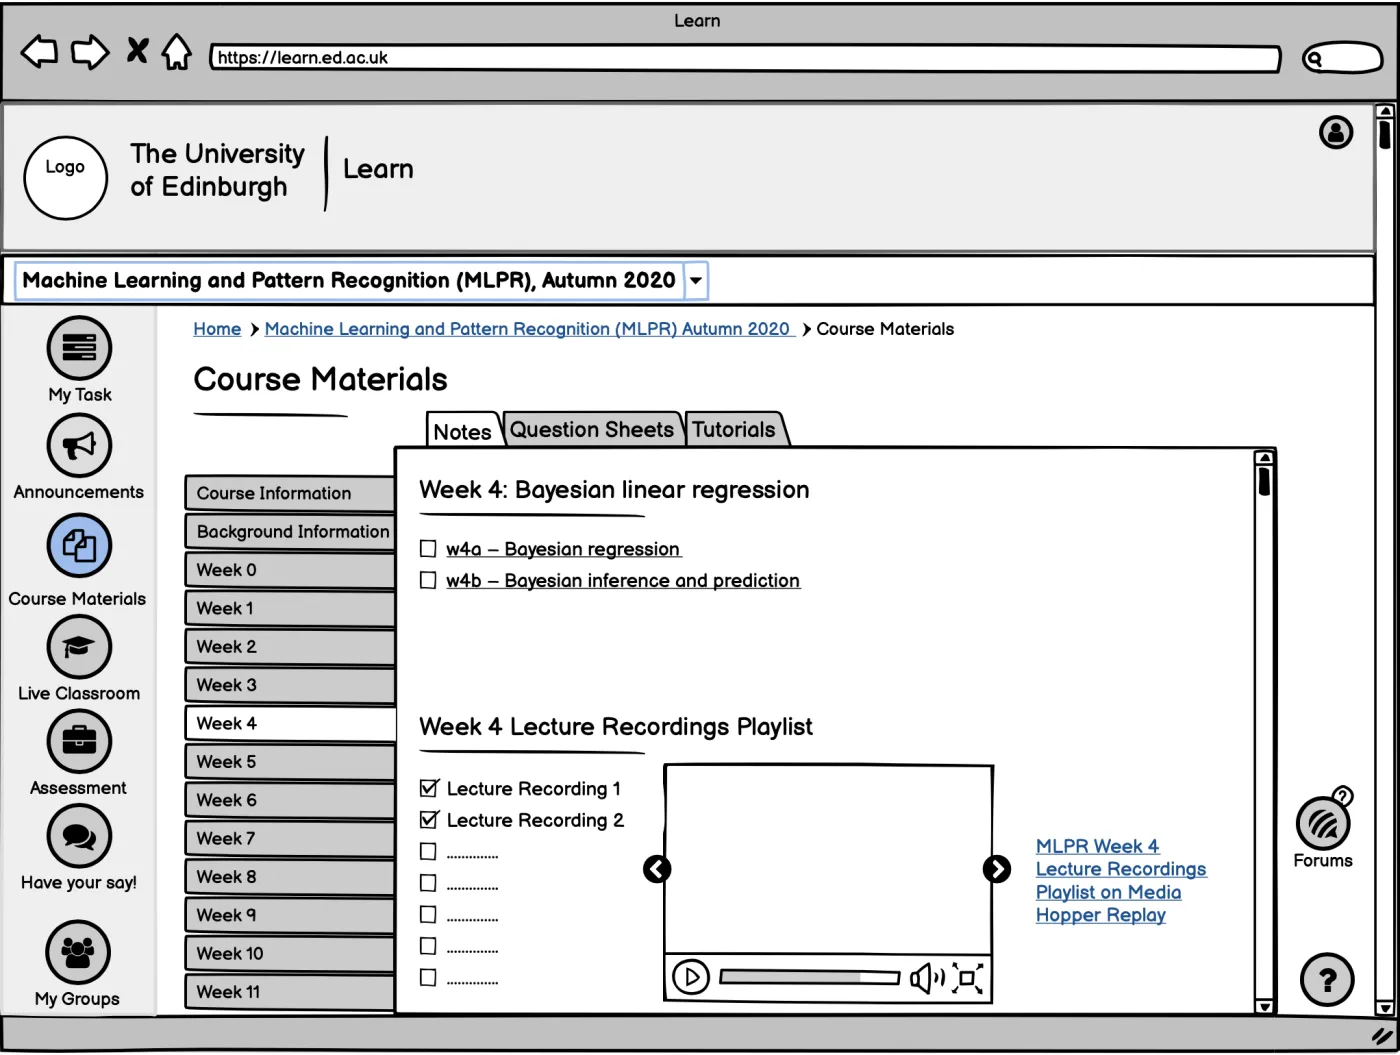
Task: Click the video progress slider bar
Action: pyautogui.click(x=809, y=977)
